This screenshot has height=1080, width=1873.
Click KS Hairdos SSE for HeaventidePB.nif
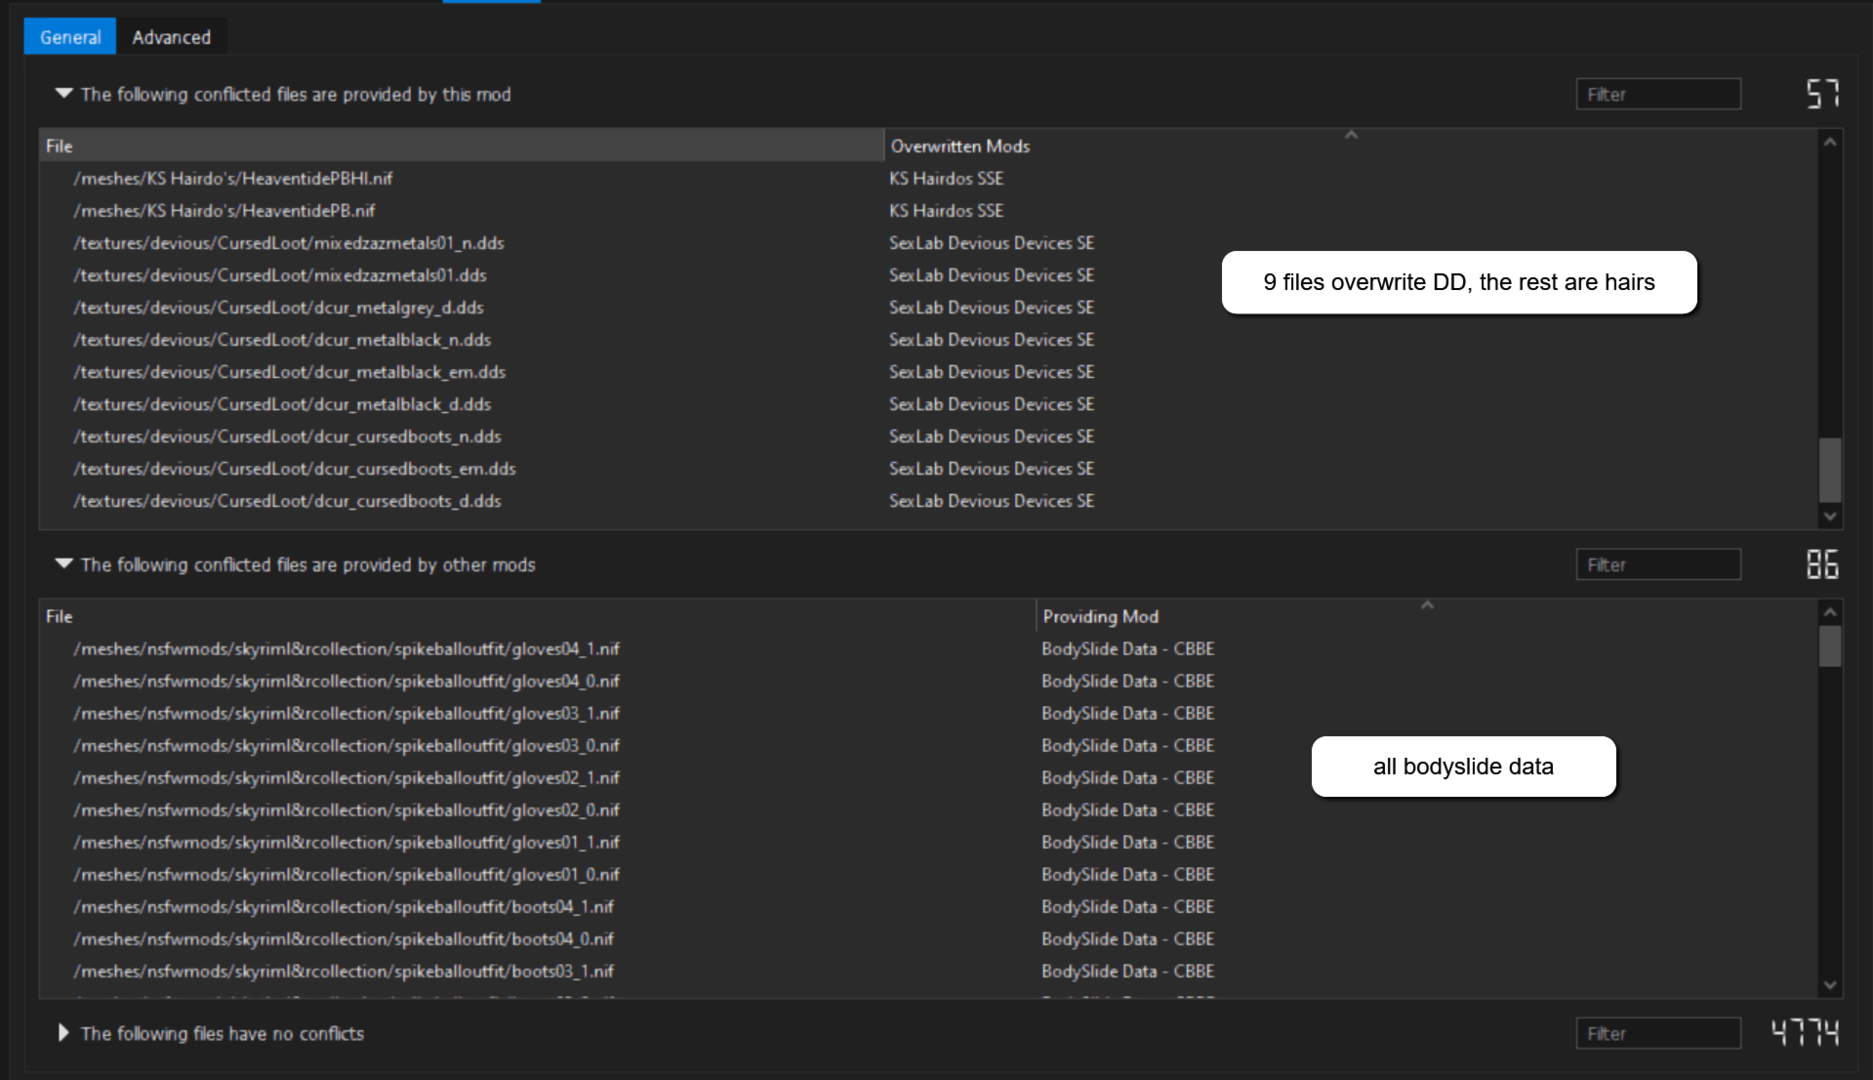click(946, 210)
